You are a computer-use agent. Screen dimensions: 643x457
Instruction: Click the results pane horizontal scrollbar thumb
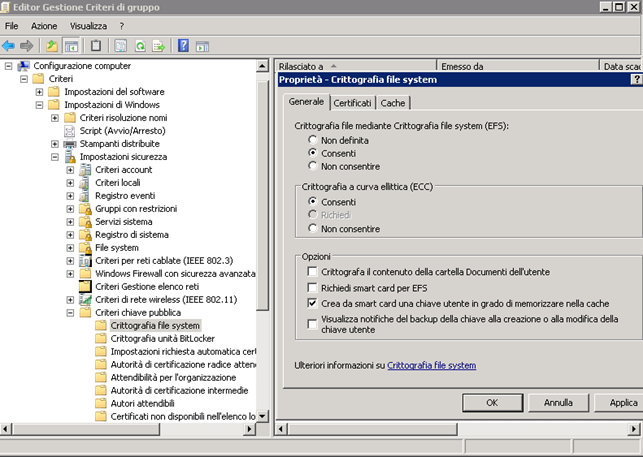[x=372, y=429]
